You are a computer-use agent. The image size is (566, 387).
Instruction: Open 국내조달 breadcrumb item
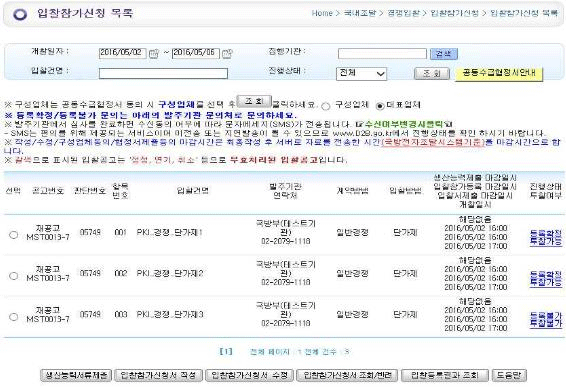point(360,13)
